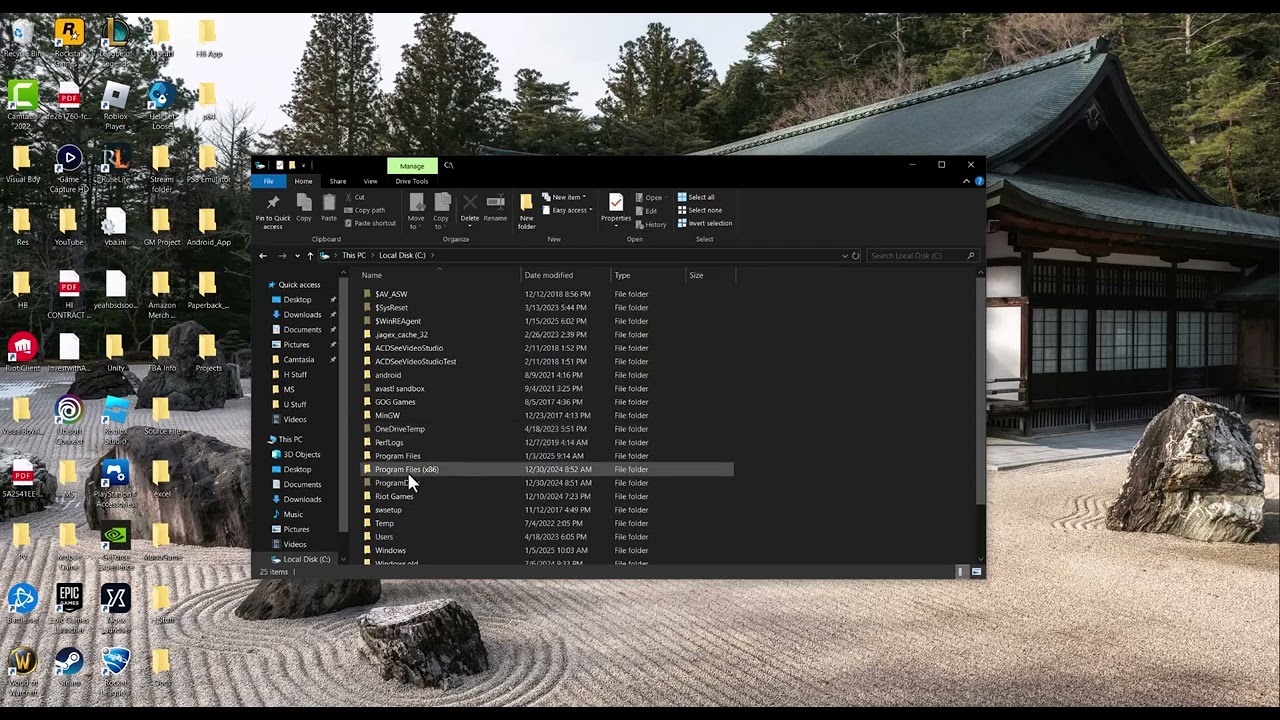Expand address bar previous locations dropdown
The image size is (1280, 720).
click(844, 256)
